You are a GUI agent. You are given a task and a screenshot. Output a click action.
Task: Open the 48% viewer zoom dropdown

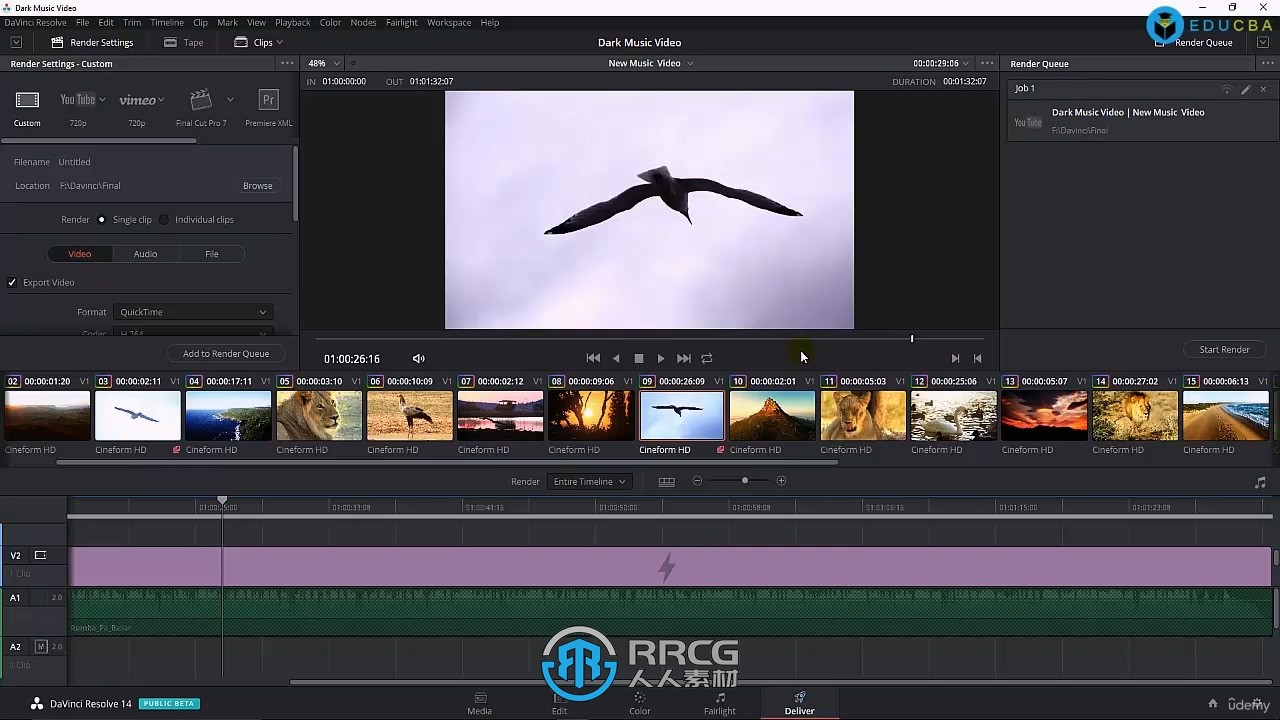323,63
